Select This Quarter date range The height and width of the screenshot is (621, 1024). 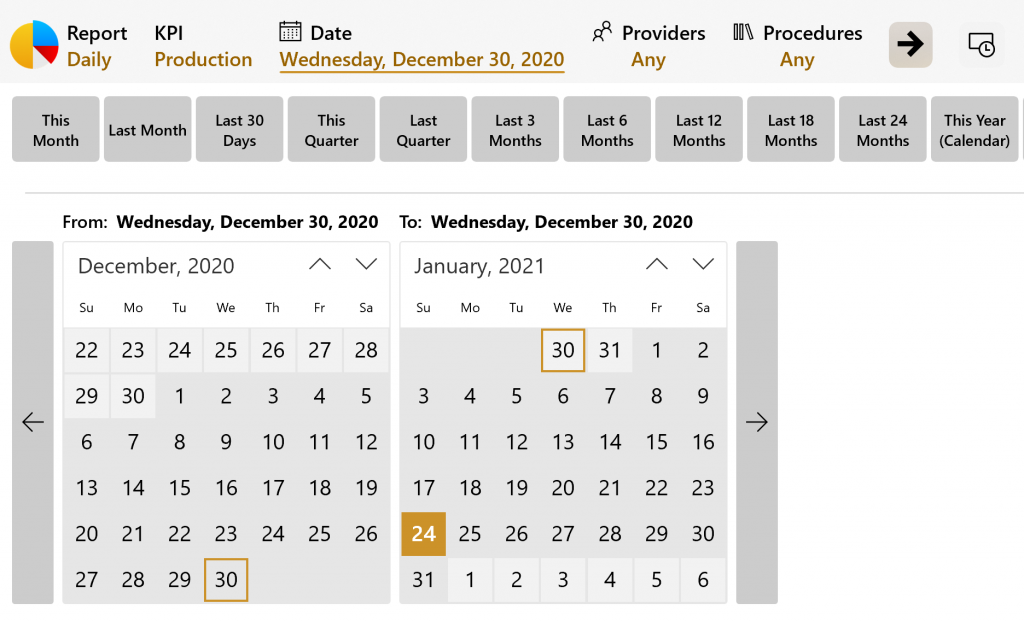pyautogui.click(x=332, y=130)
